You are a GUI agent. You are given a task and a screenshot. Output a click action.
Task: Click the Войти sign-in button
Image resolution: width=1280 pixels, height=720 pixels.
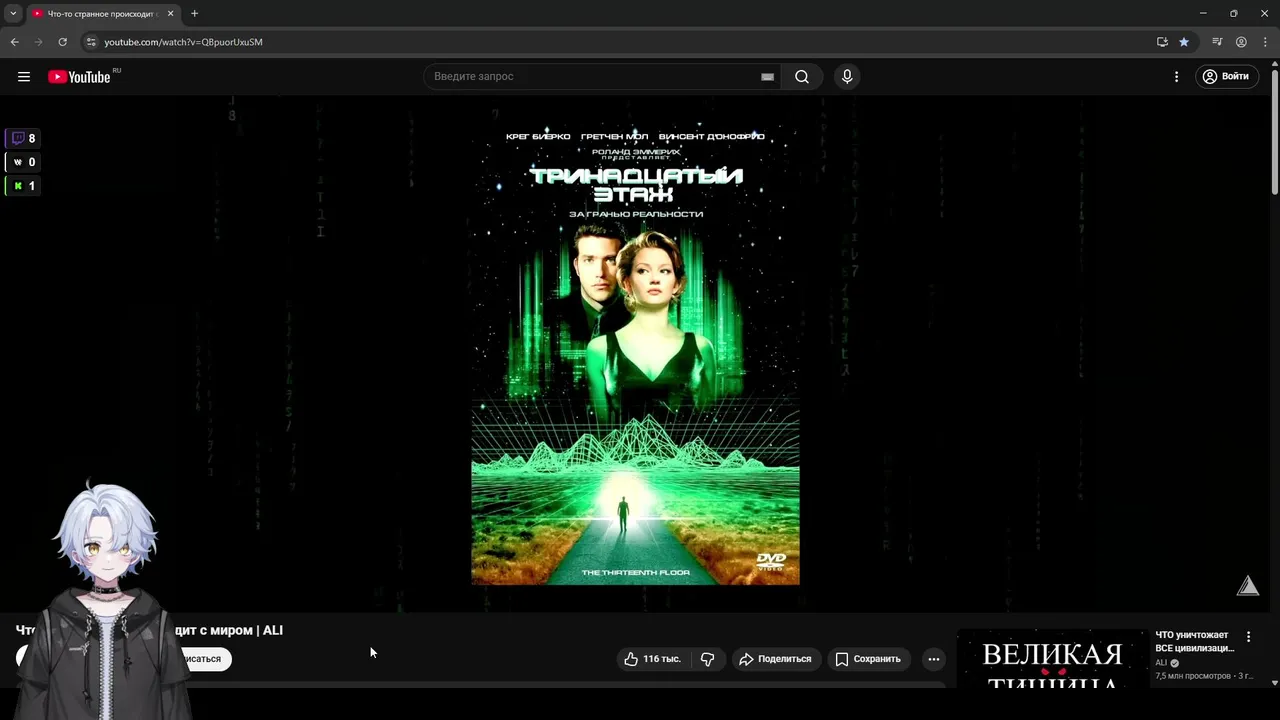[x=1226, y=77]
